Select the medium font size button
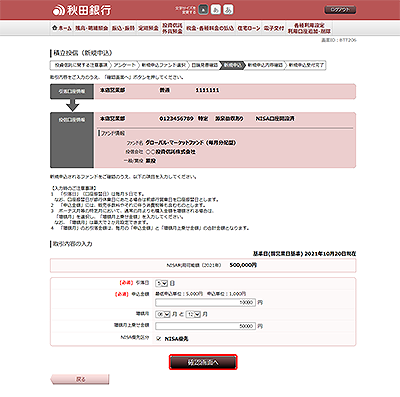Screen dimensions: 400x397 coord(216,10)
